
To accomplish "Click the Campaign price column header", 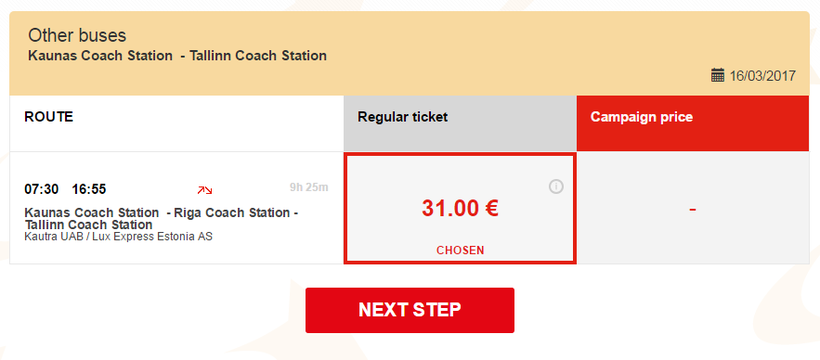I will 693,123.
